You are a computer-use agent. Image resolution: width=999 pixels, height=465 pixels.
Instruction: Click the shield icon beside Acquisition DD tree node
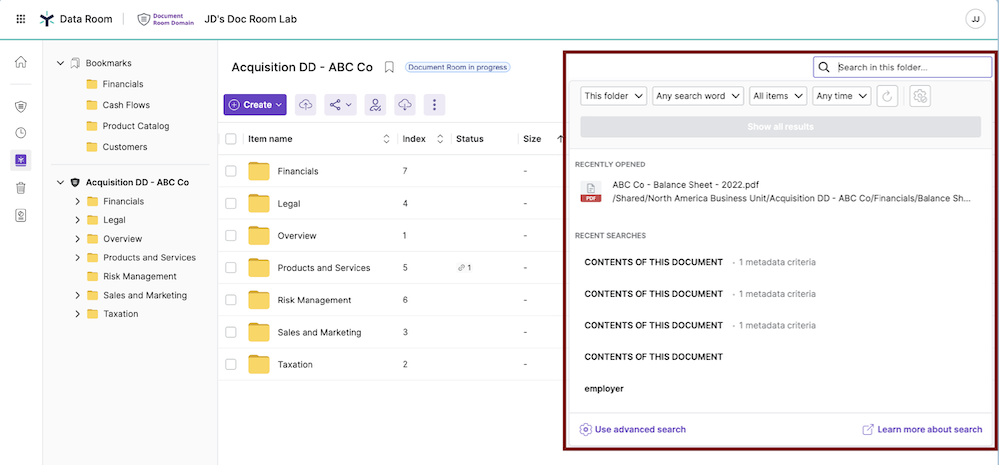pos(75,182)
